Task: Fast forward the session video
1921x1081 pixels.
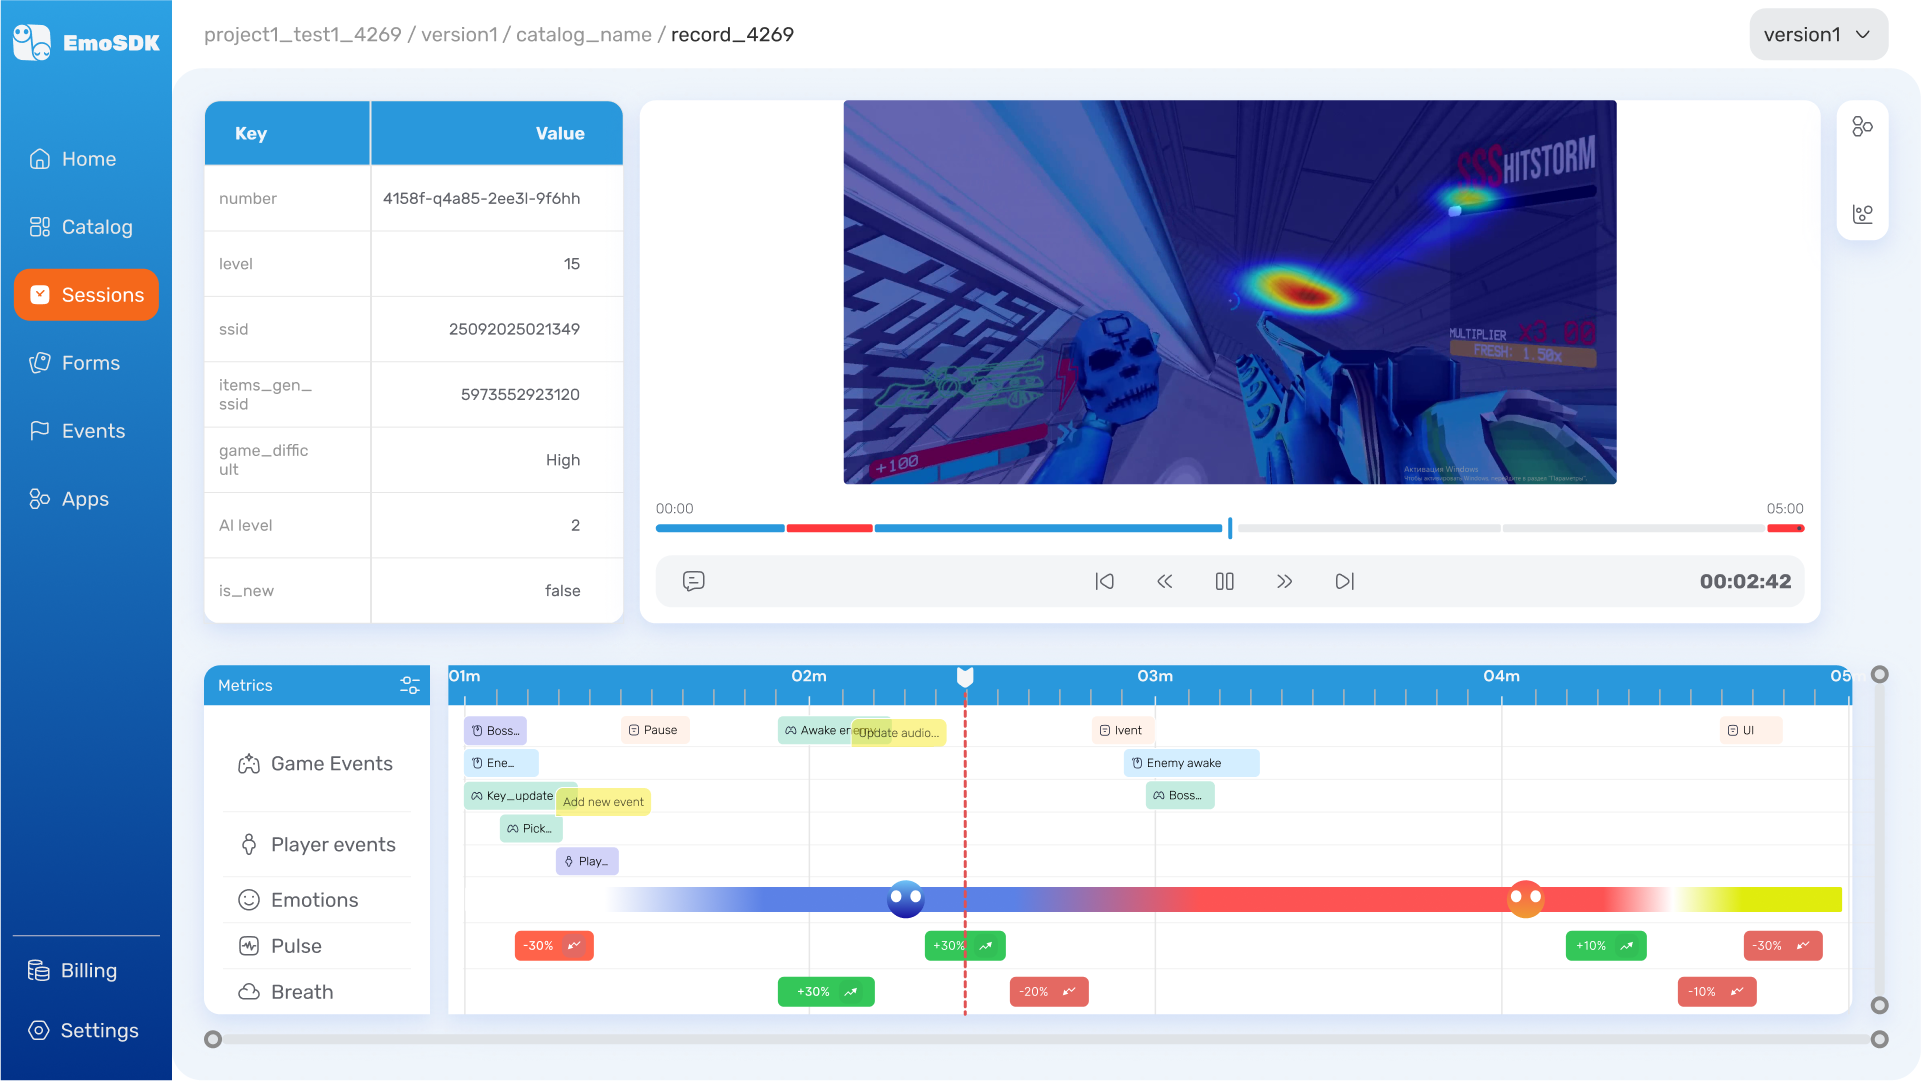Action: 1284,581
